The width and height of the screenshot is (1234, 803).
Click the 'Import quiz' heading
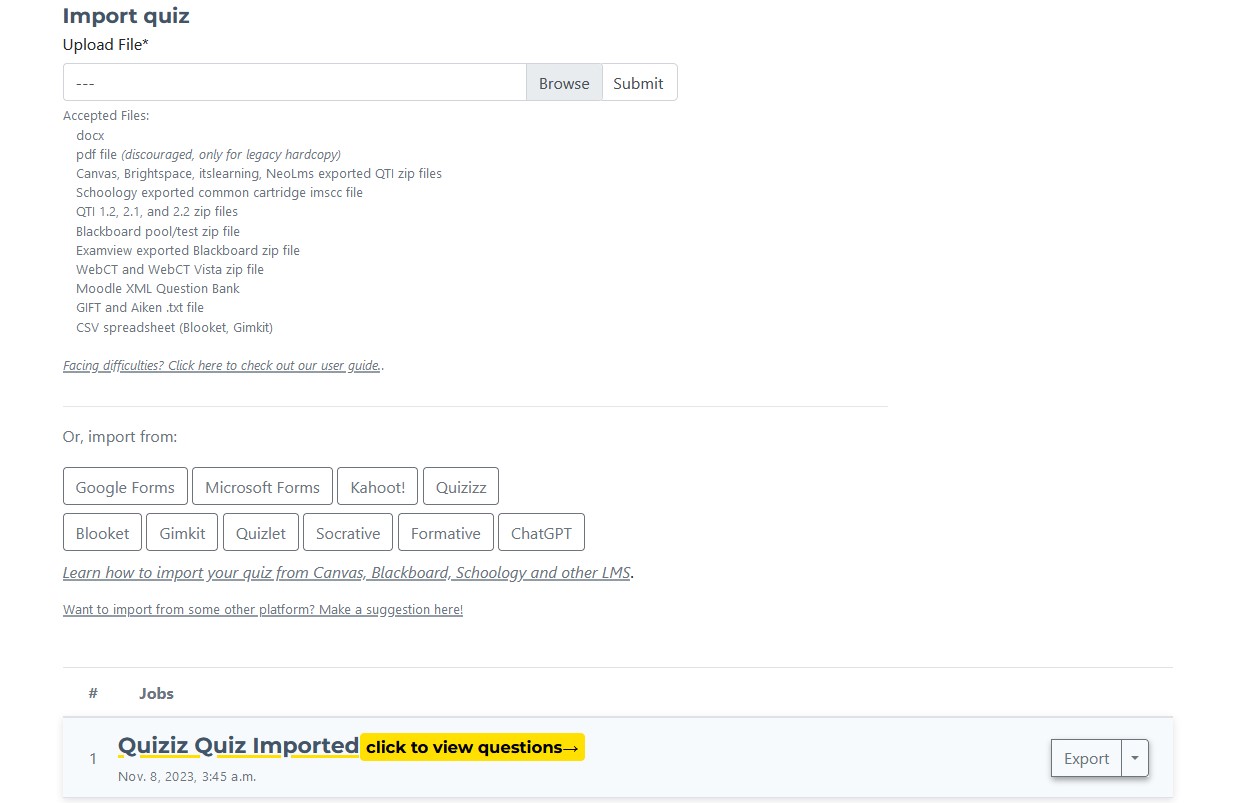[x=126, y=16]
